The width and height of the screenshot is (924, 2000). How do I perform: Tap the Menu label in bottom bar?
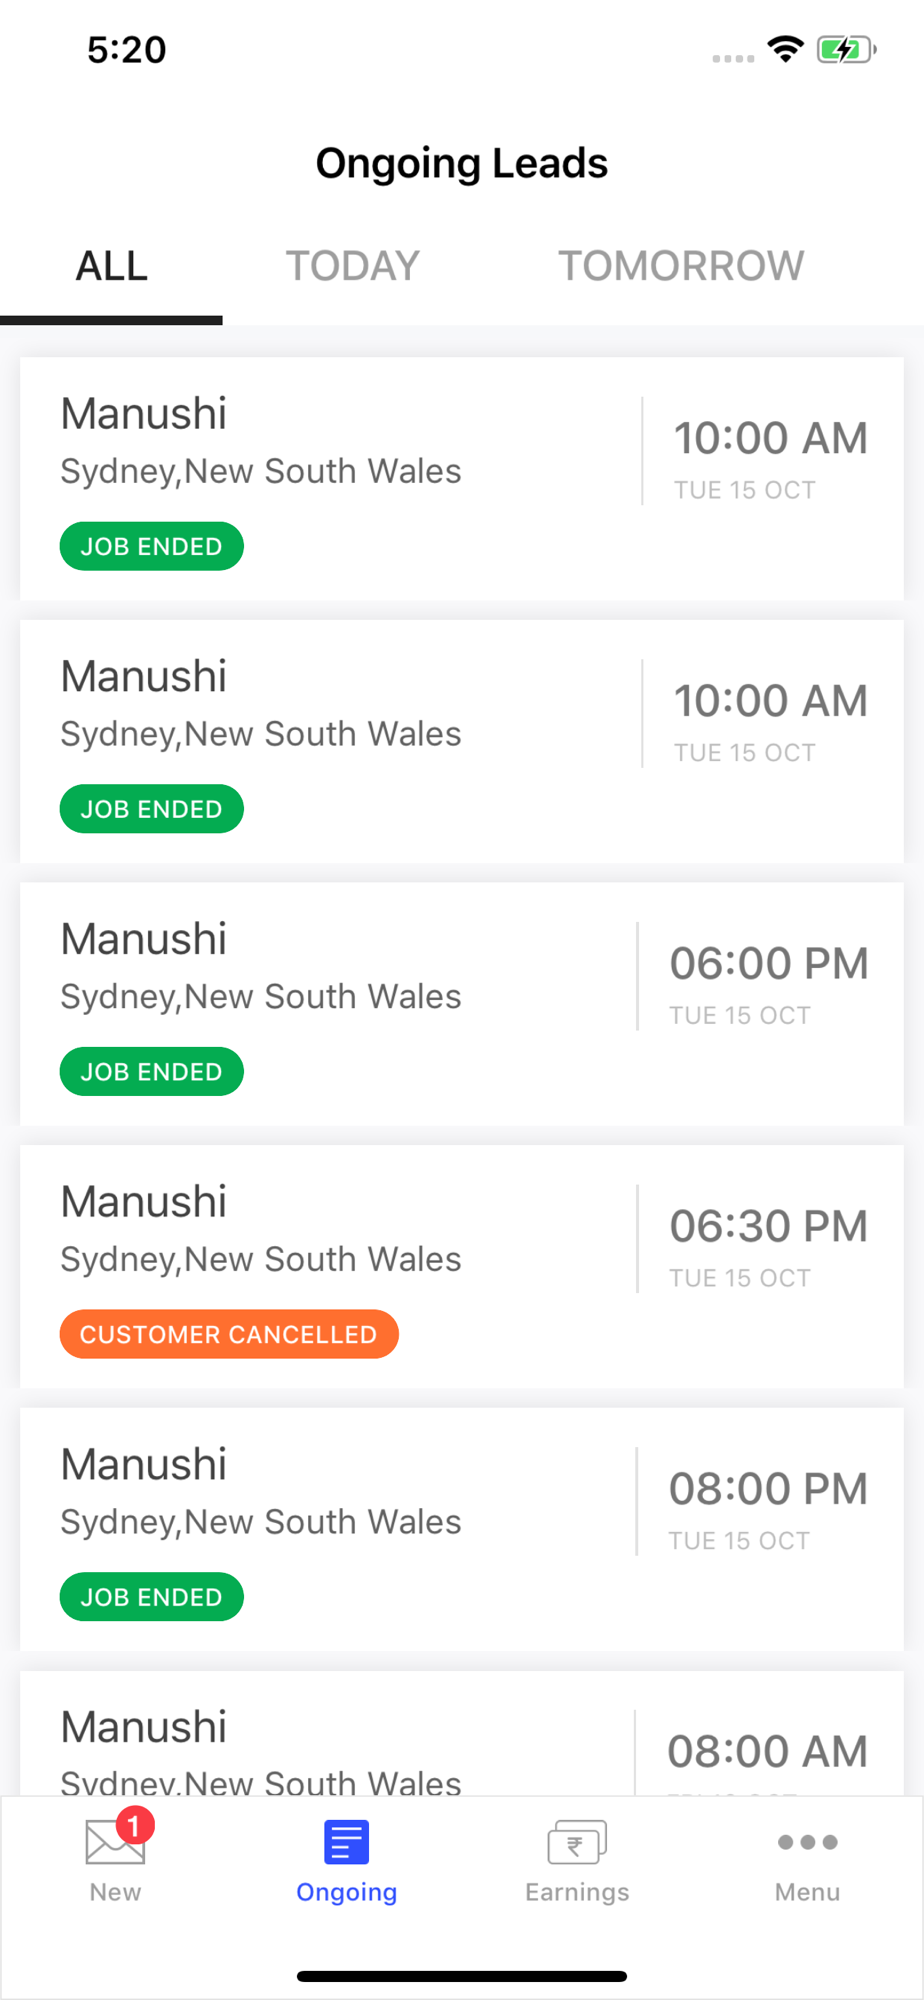pyautogui.click(x=807, y=1892)
